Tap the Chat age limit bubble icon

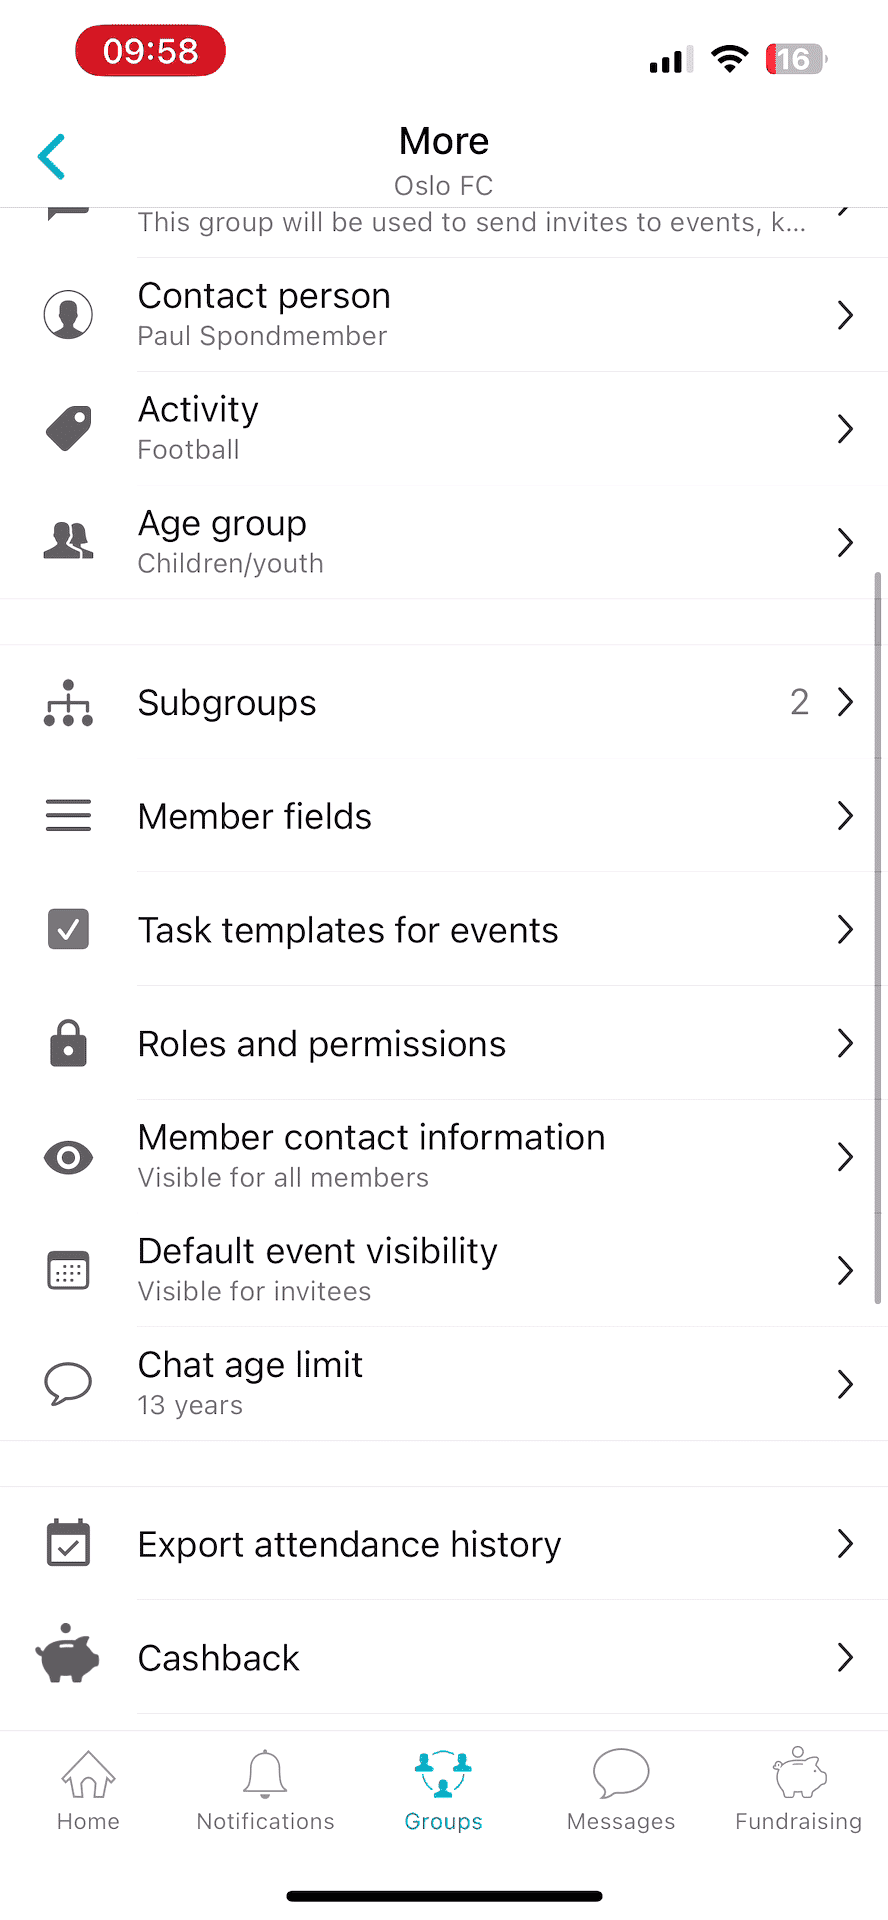pyautogui.click(x=68, y=1384)
